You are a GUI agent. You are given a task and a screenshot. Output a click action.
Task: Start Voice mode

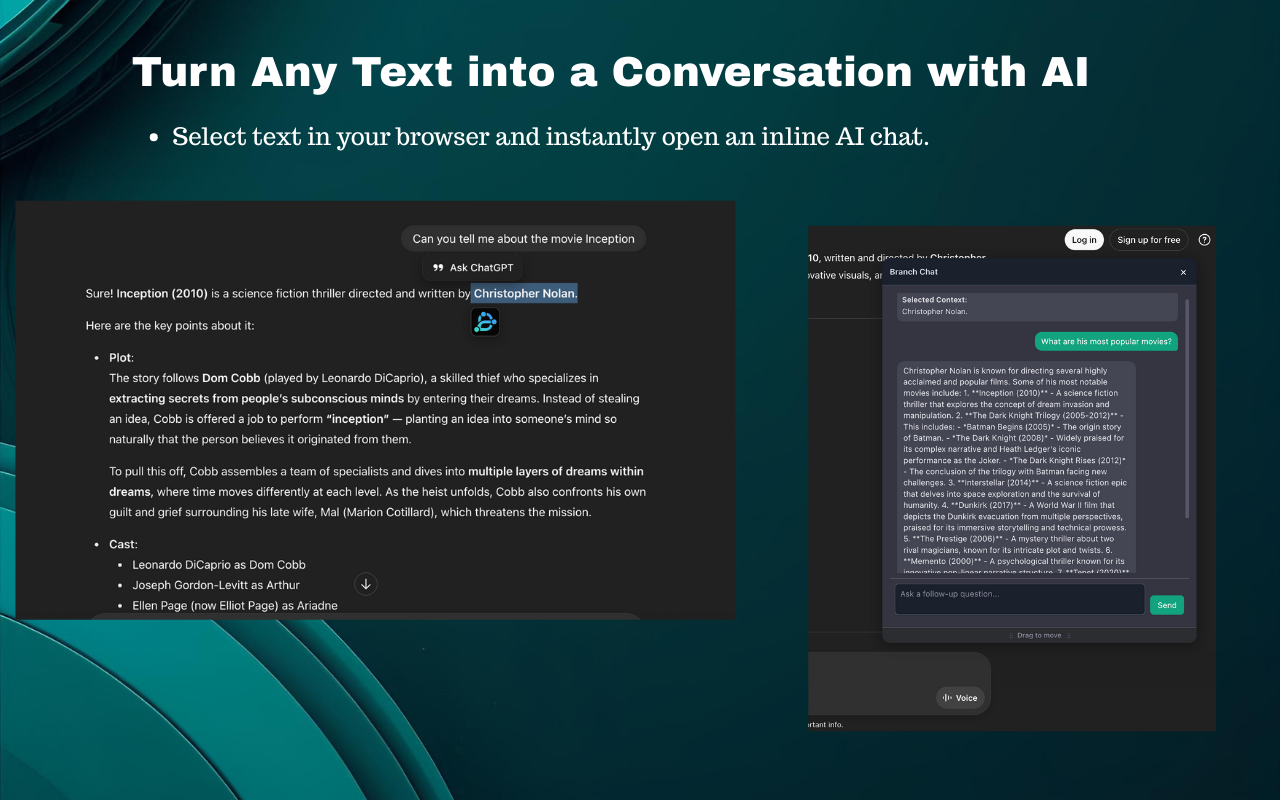[960, 698]
